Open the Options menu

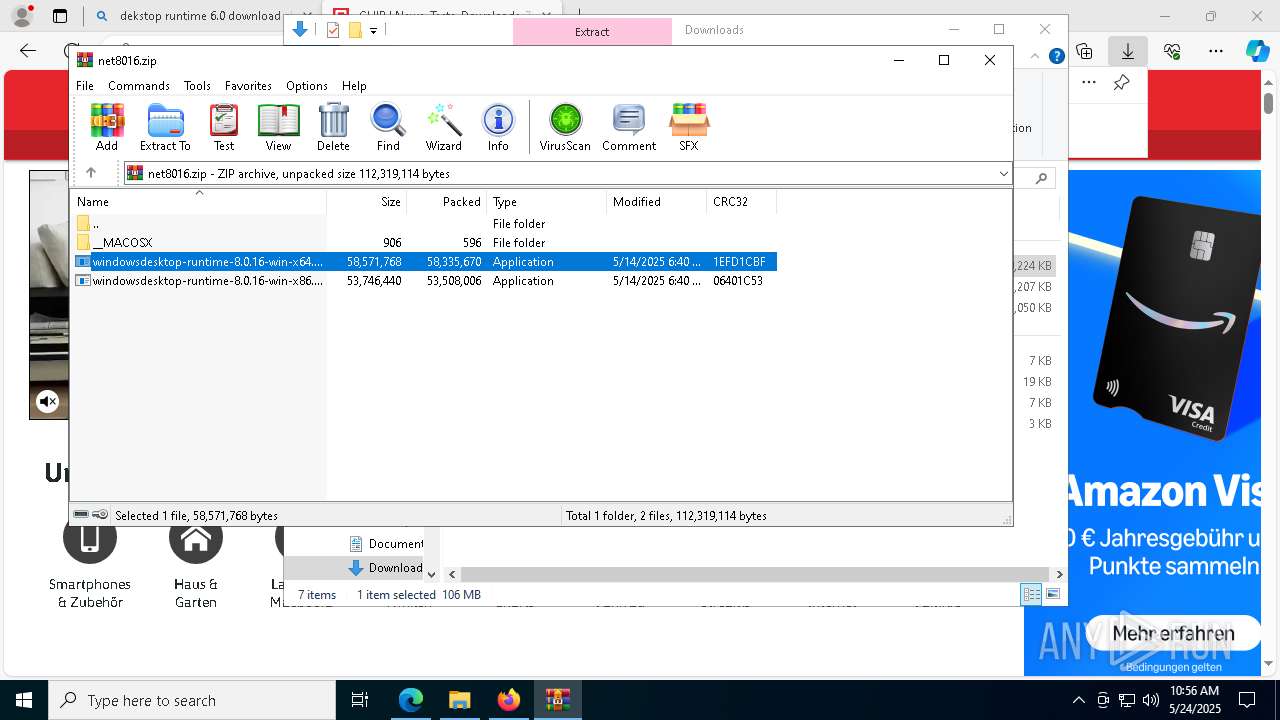[307, 86]
